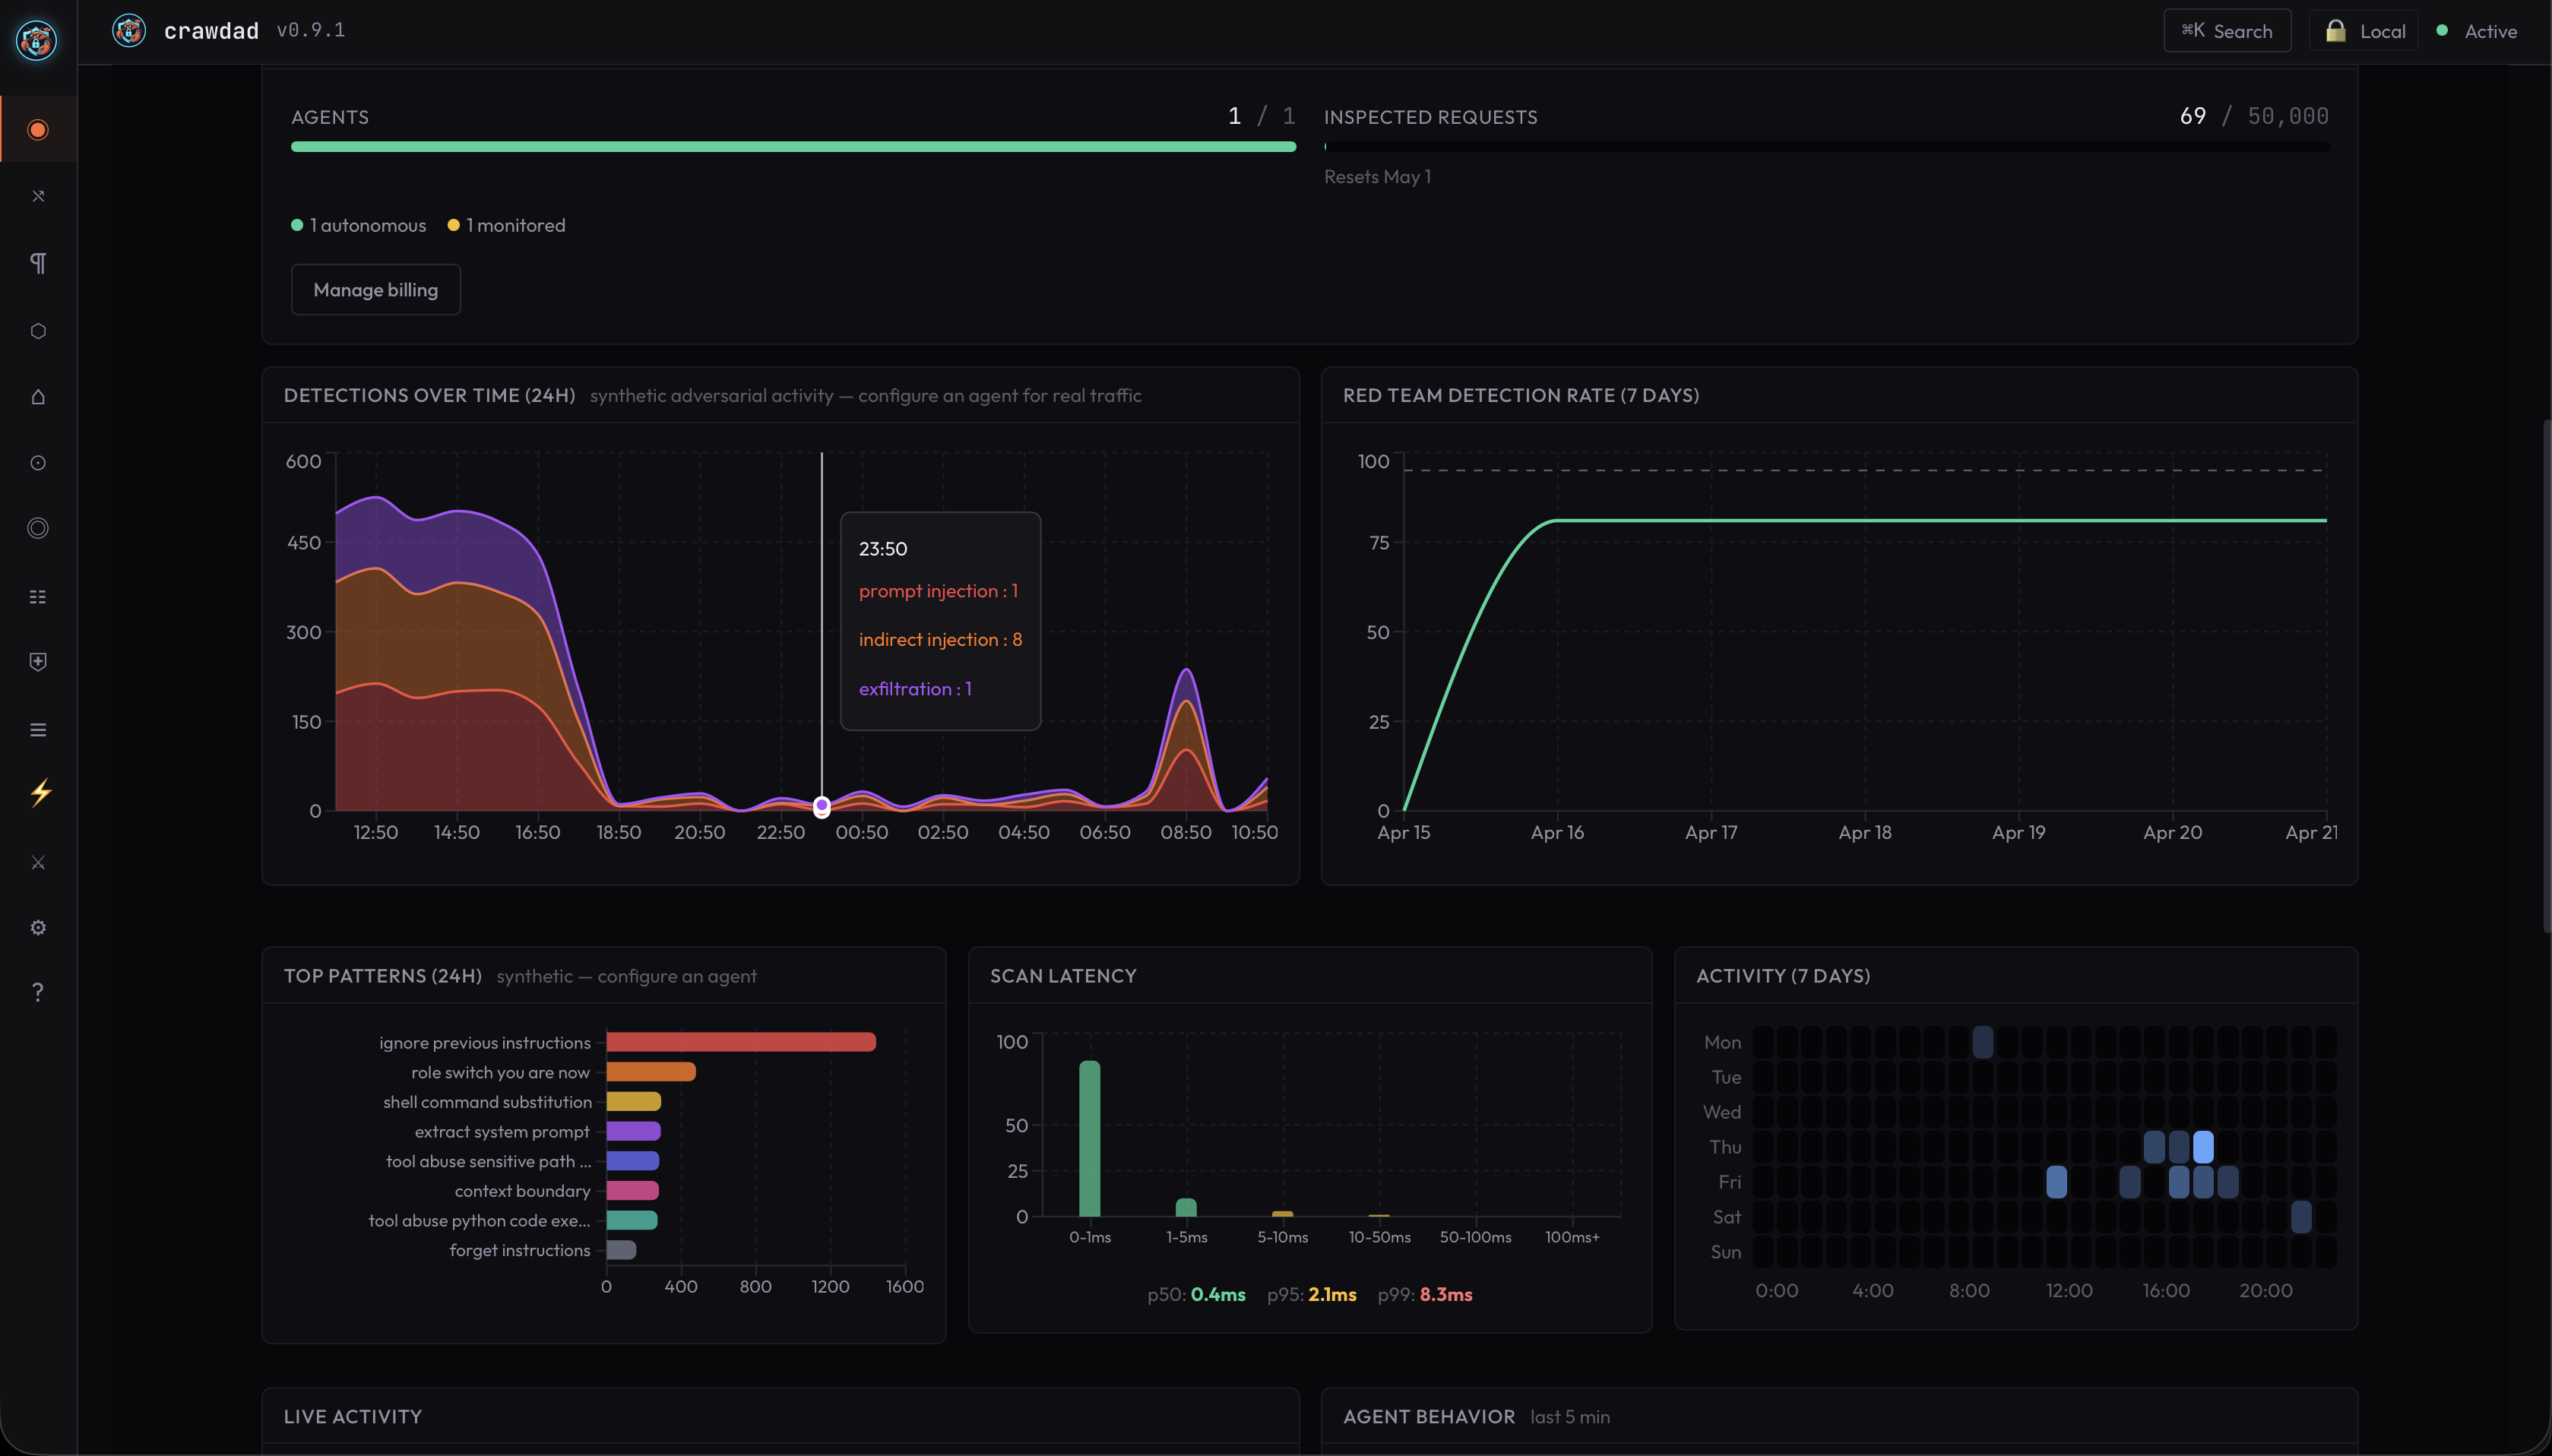Image resolution: width=2552 pixels, height=1456 pixels.
Task: Open the crossed swords sidebar icon
Action: pos(38,861)
